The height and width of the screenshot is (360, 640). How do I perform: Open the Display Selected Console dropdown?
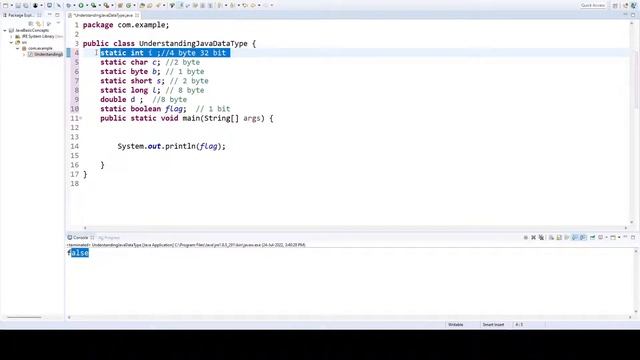coord(607,237)
